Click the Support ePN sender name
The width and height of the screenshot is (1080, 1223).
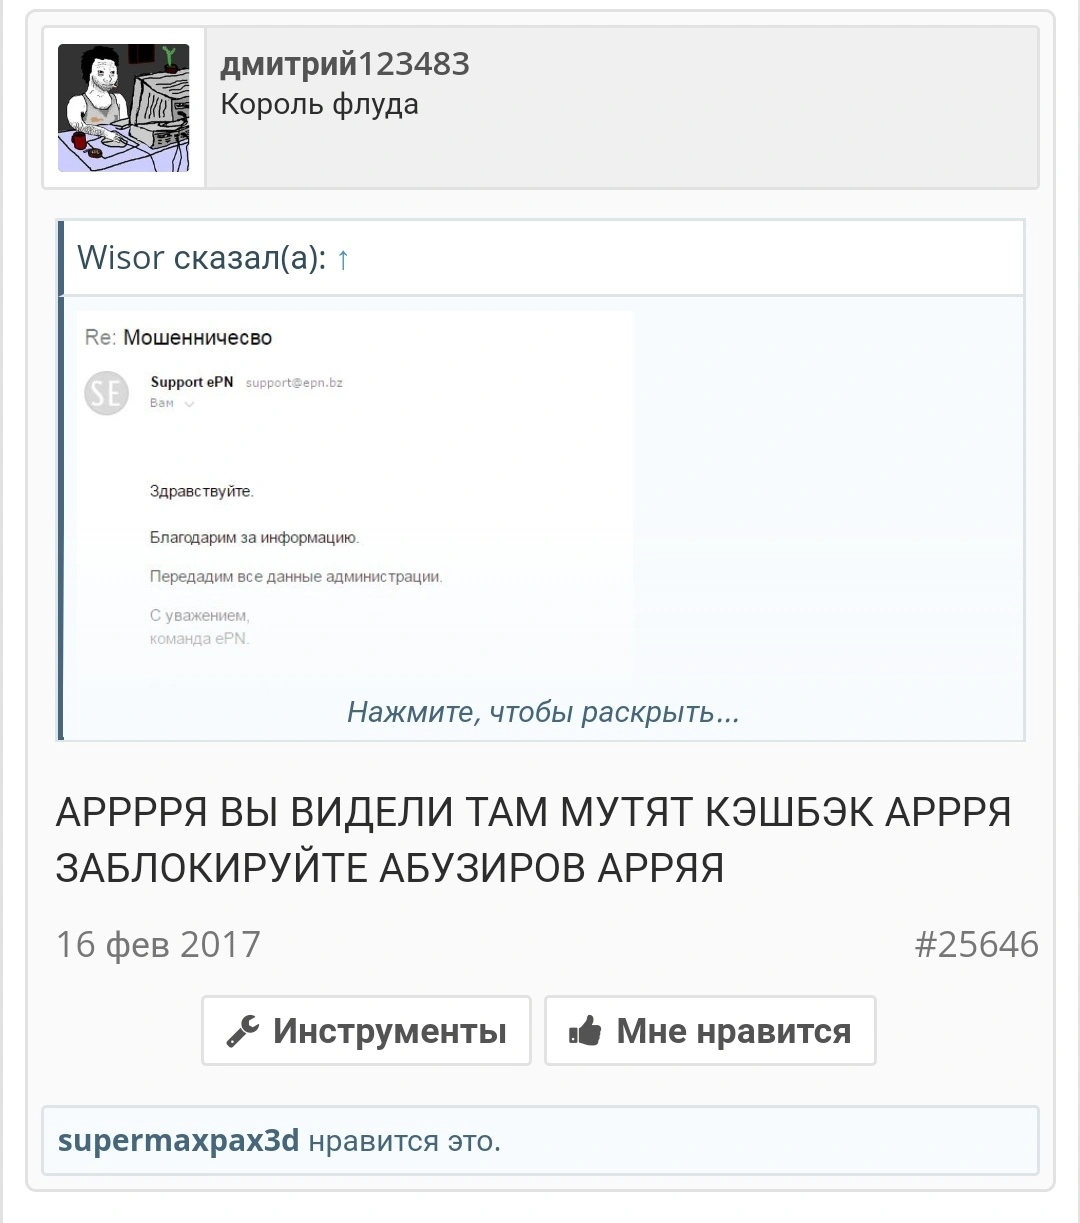[191, 382]
